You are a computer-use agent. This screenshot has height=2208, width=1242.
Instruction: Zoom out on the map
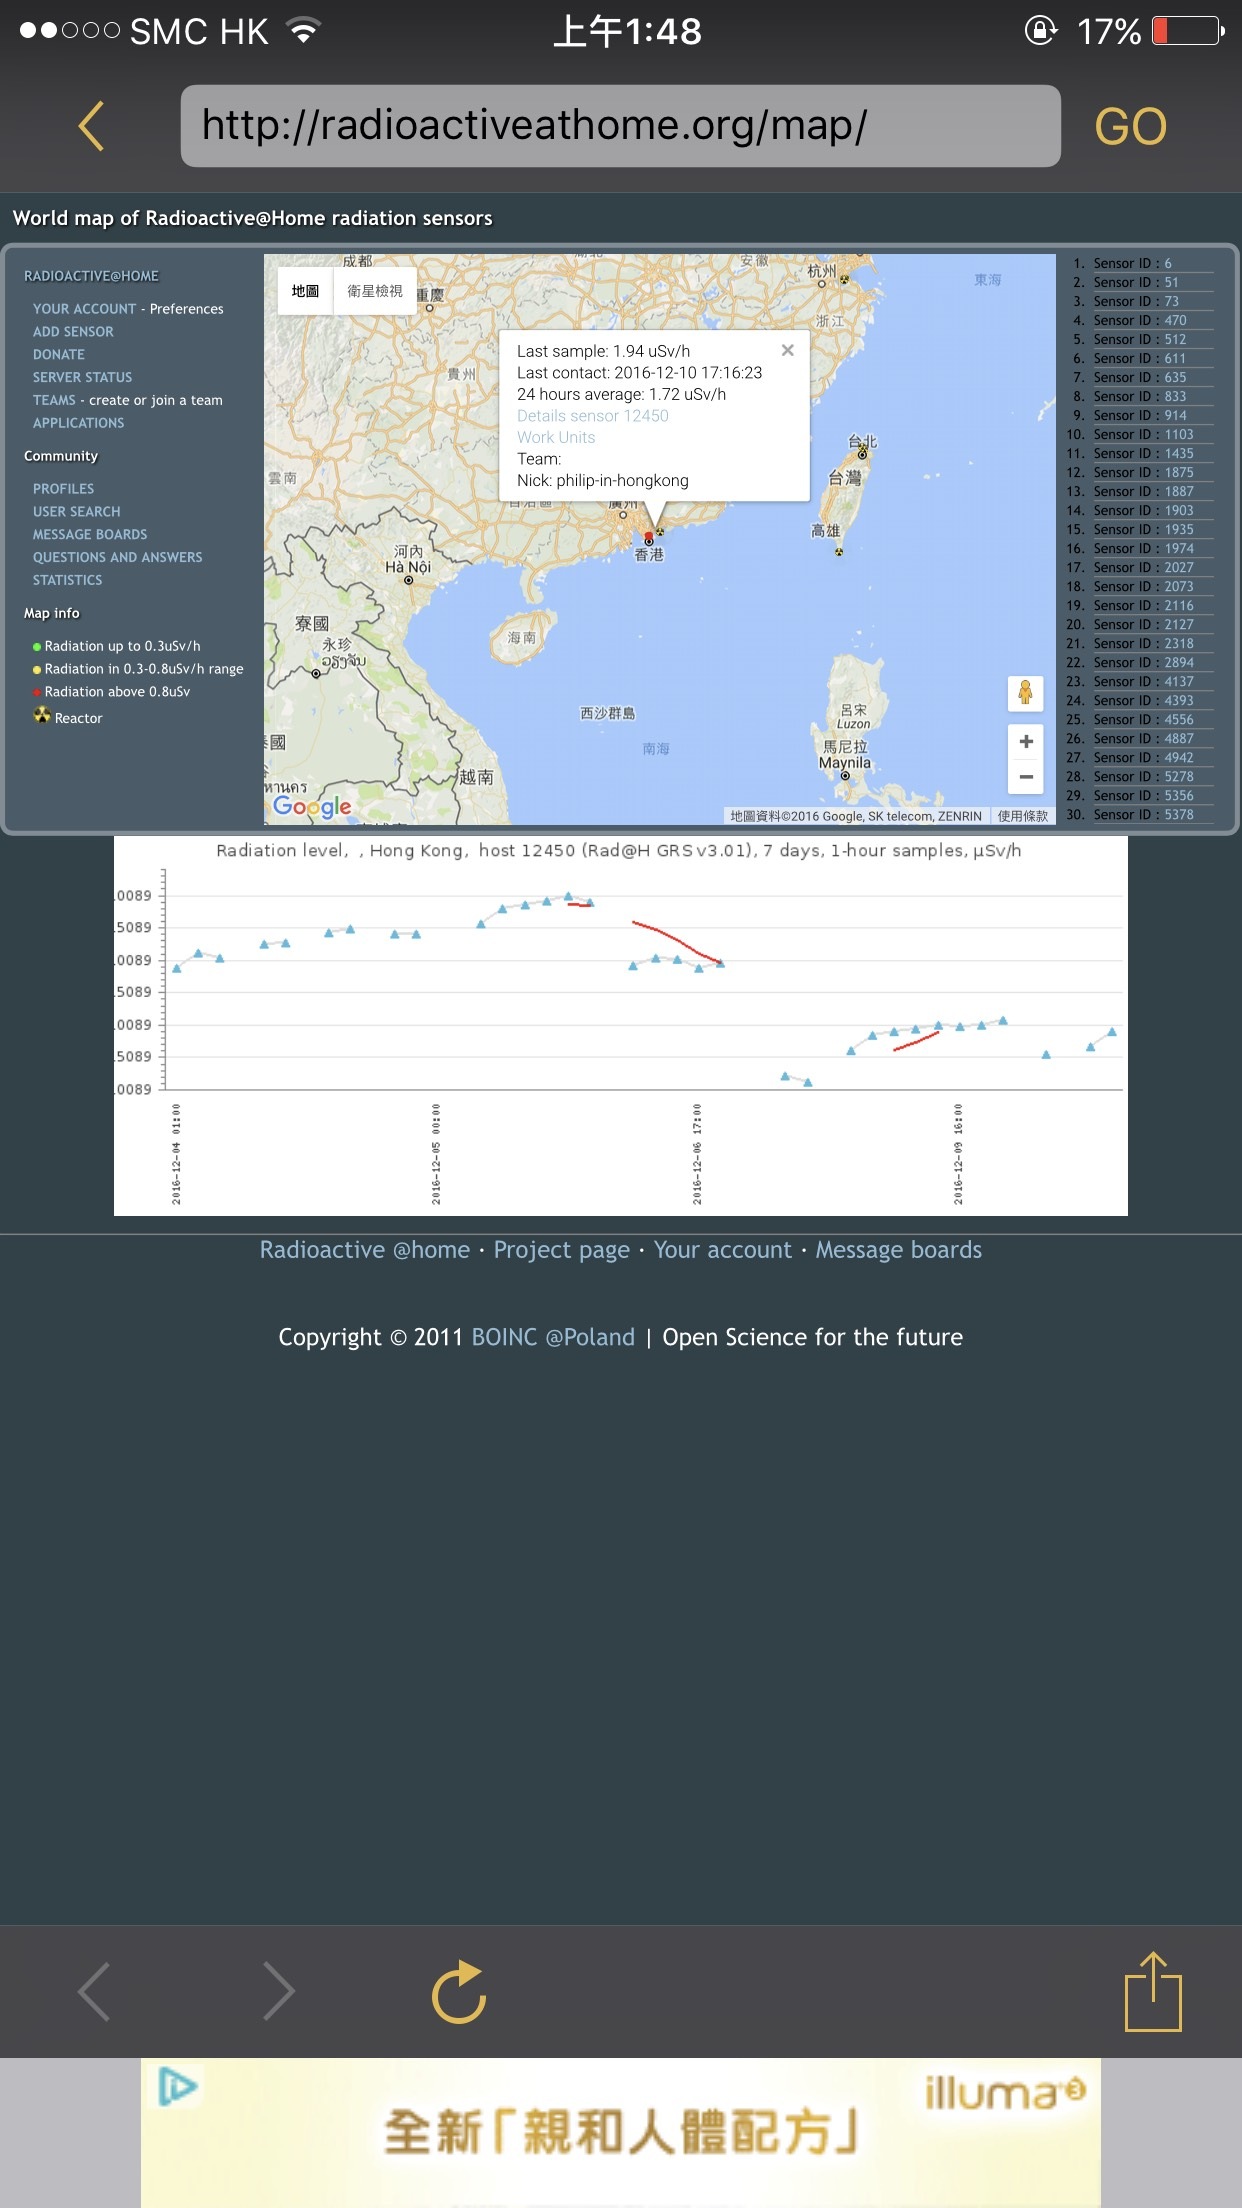(x=1025, y=777)
